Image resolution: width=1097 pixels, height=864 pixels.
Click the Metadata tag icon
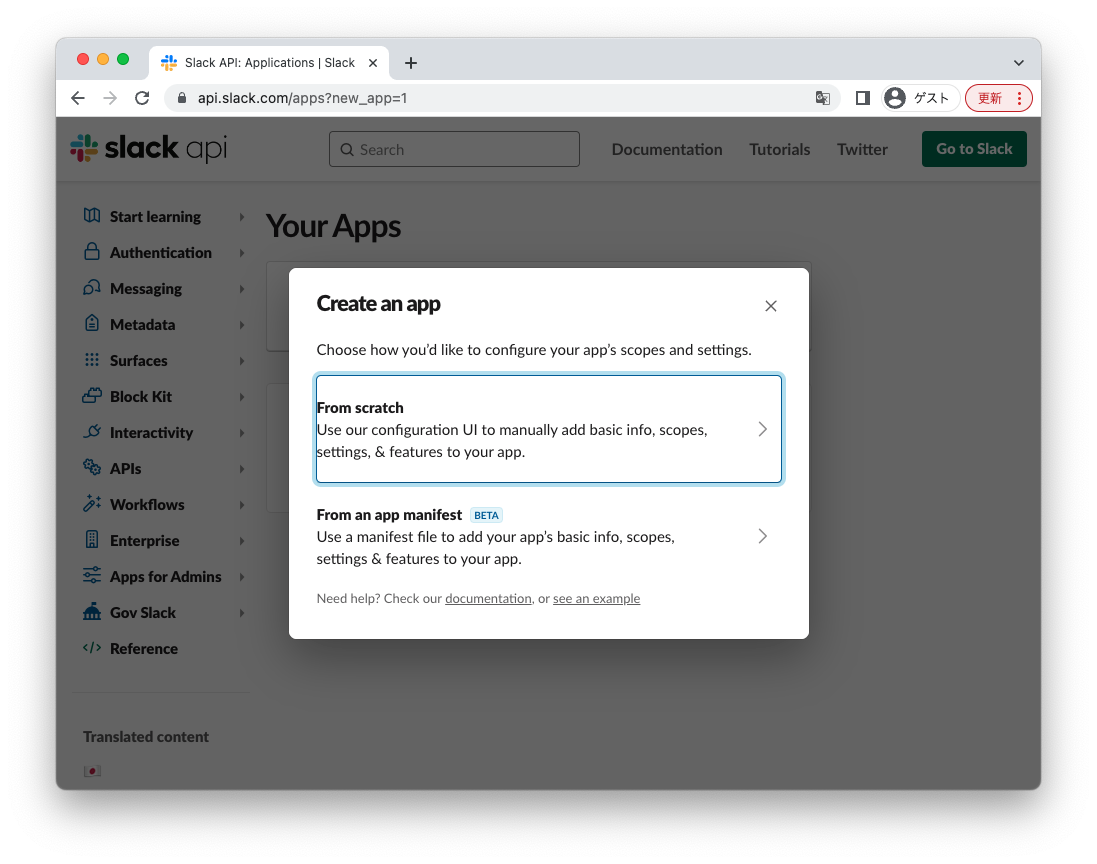coord(92,323)
